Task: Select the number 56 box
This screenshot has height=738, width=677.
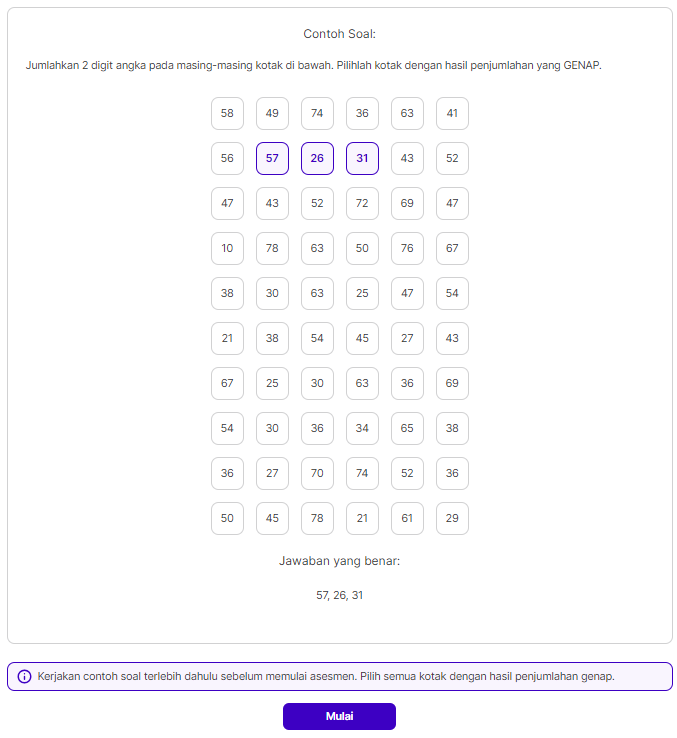Action: tap(227, 158)
